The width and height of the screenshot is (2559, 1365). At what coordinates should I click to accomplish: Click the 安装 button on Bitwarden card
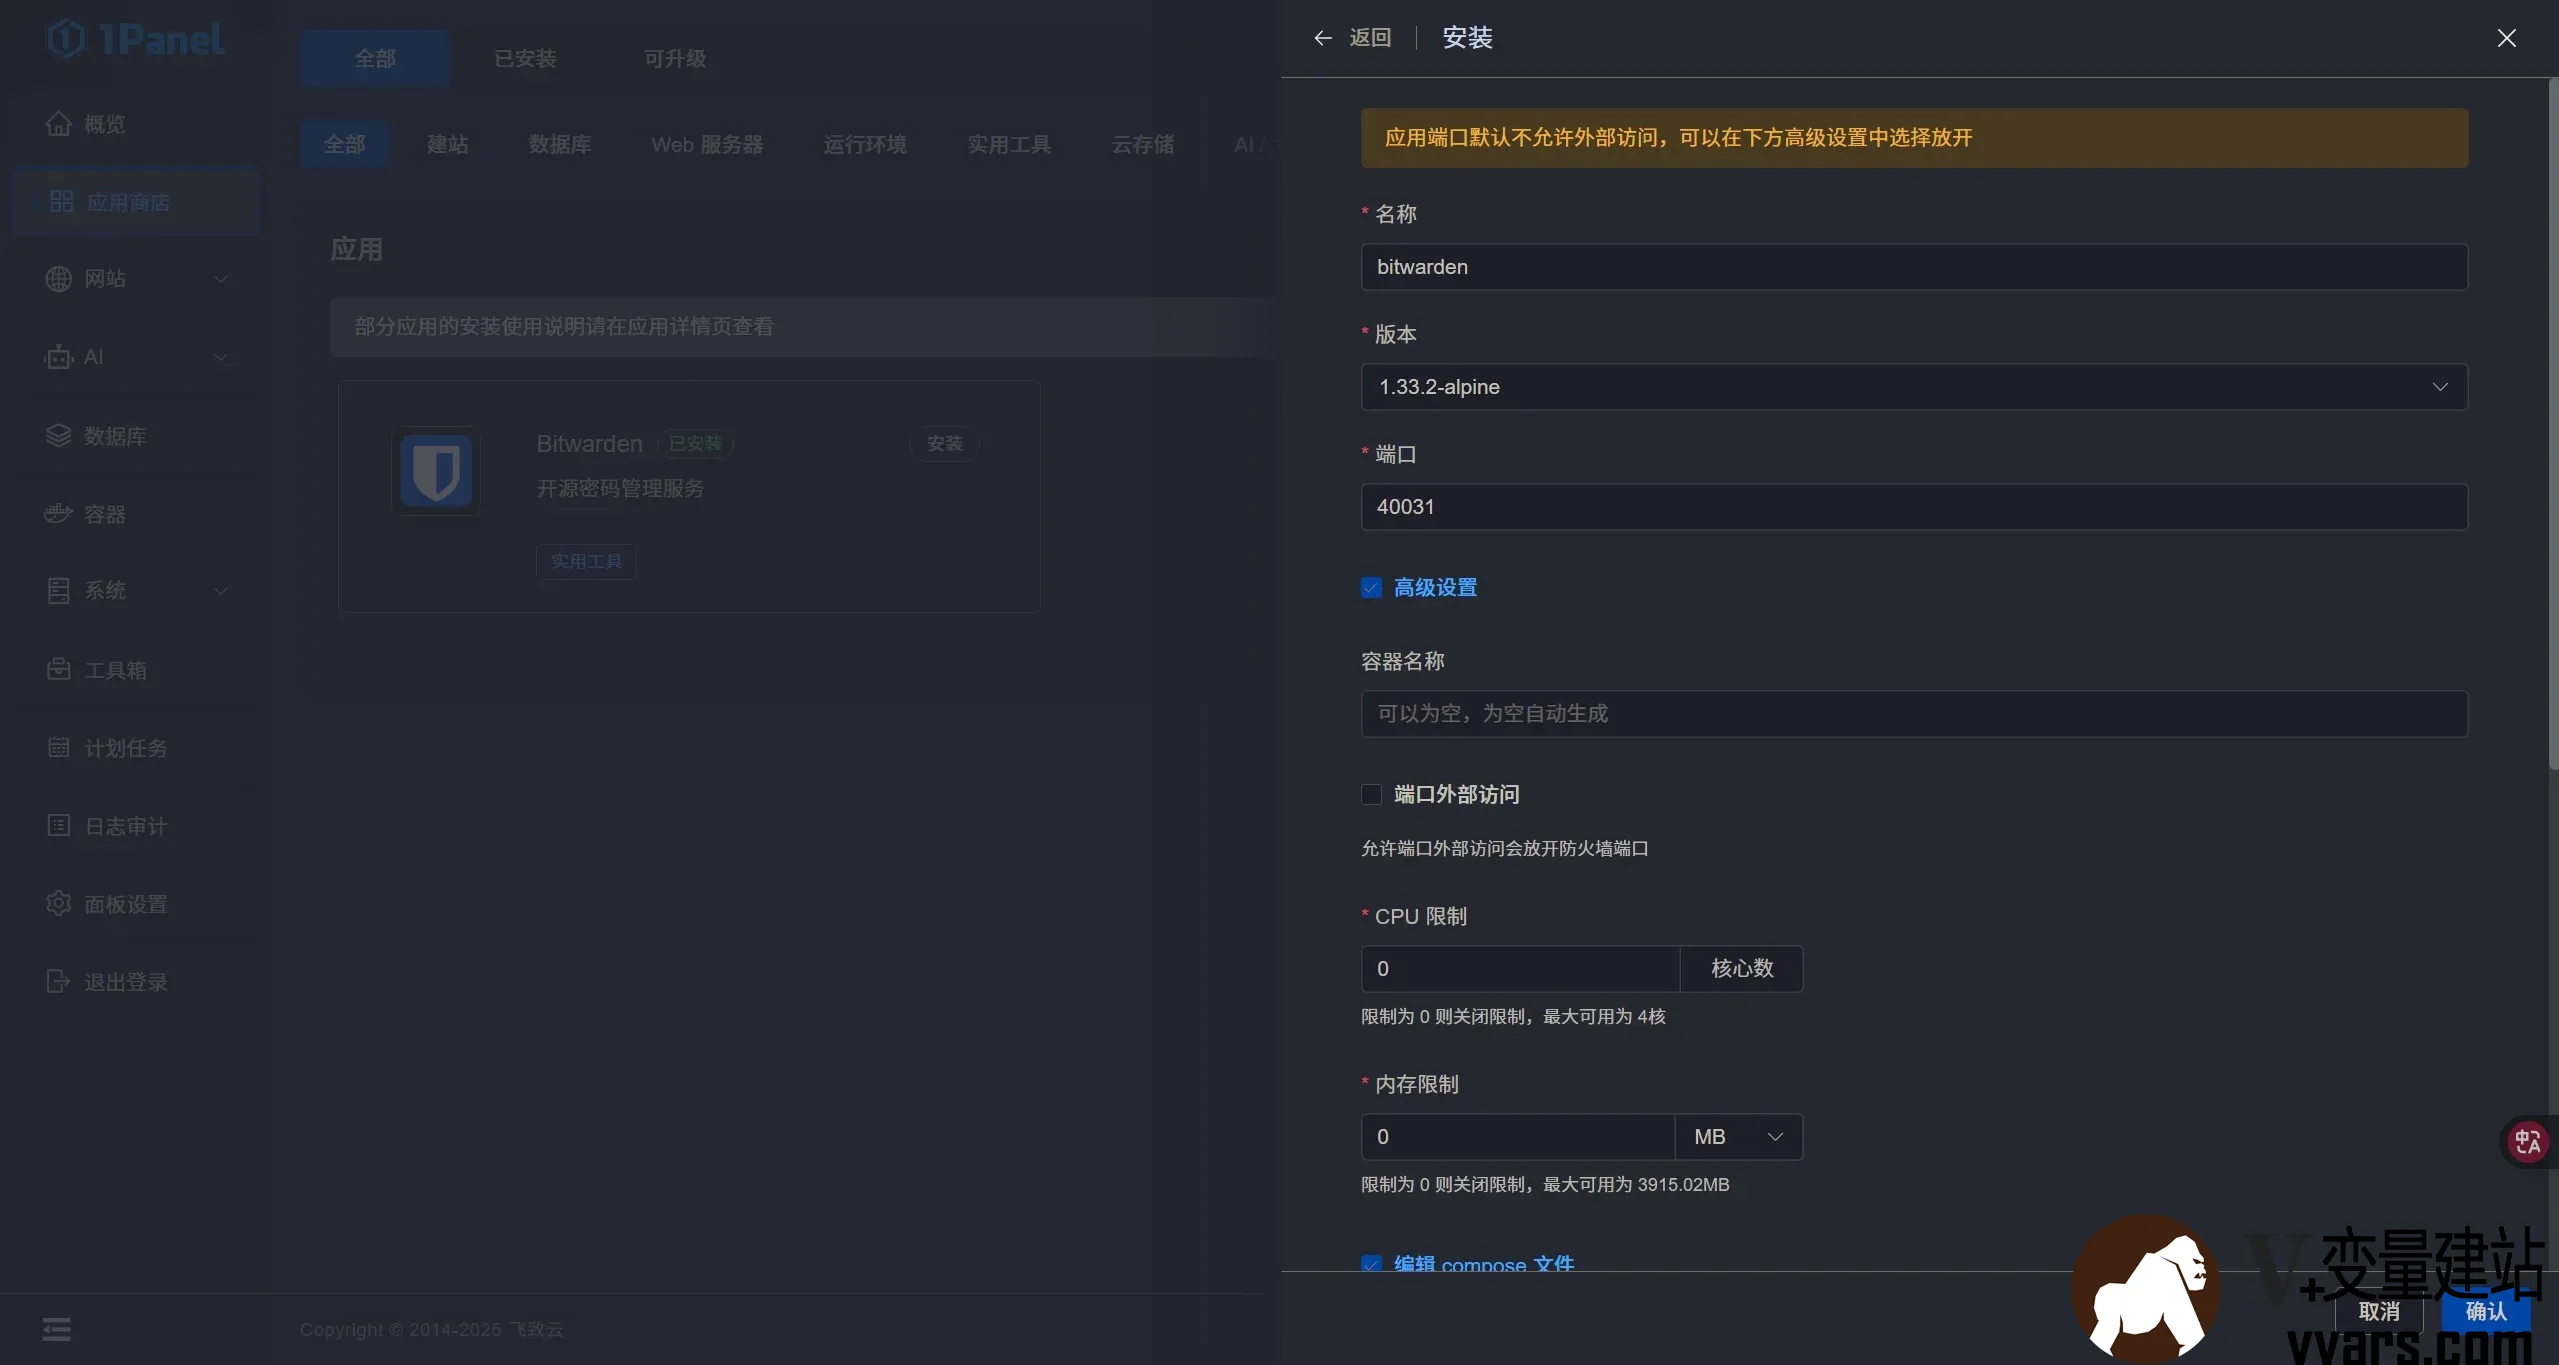coord(945,443)
